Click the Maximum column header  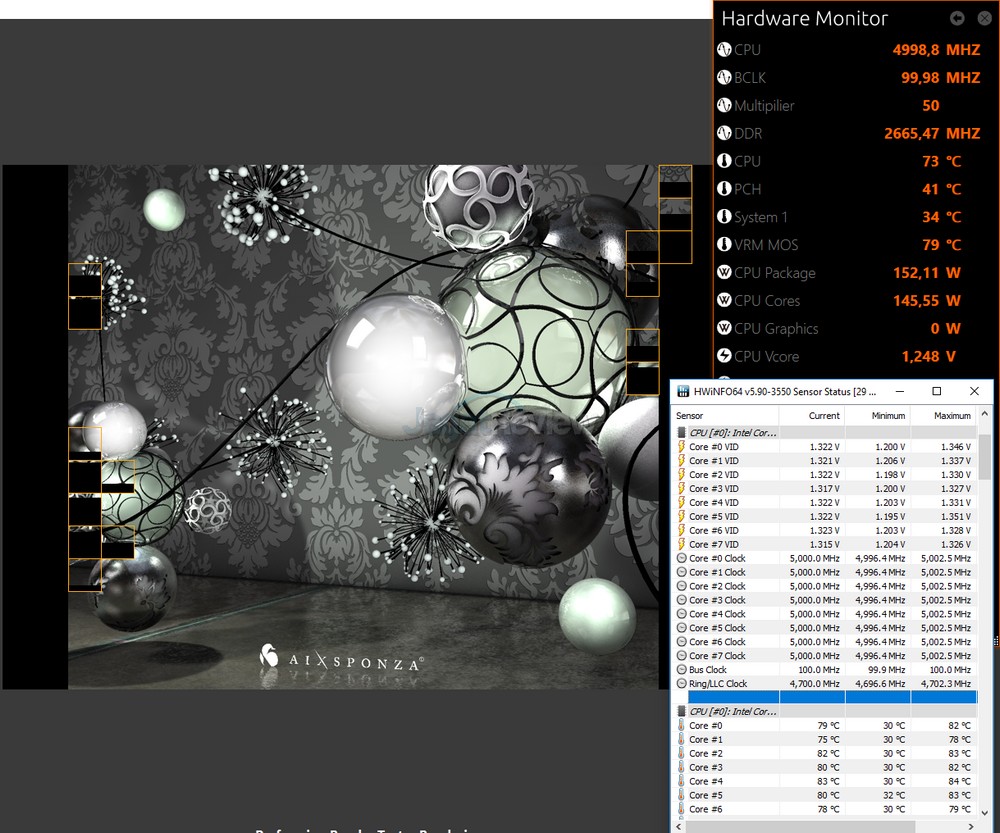[952, 415]
